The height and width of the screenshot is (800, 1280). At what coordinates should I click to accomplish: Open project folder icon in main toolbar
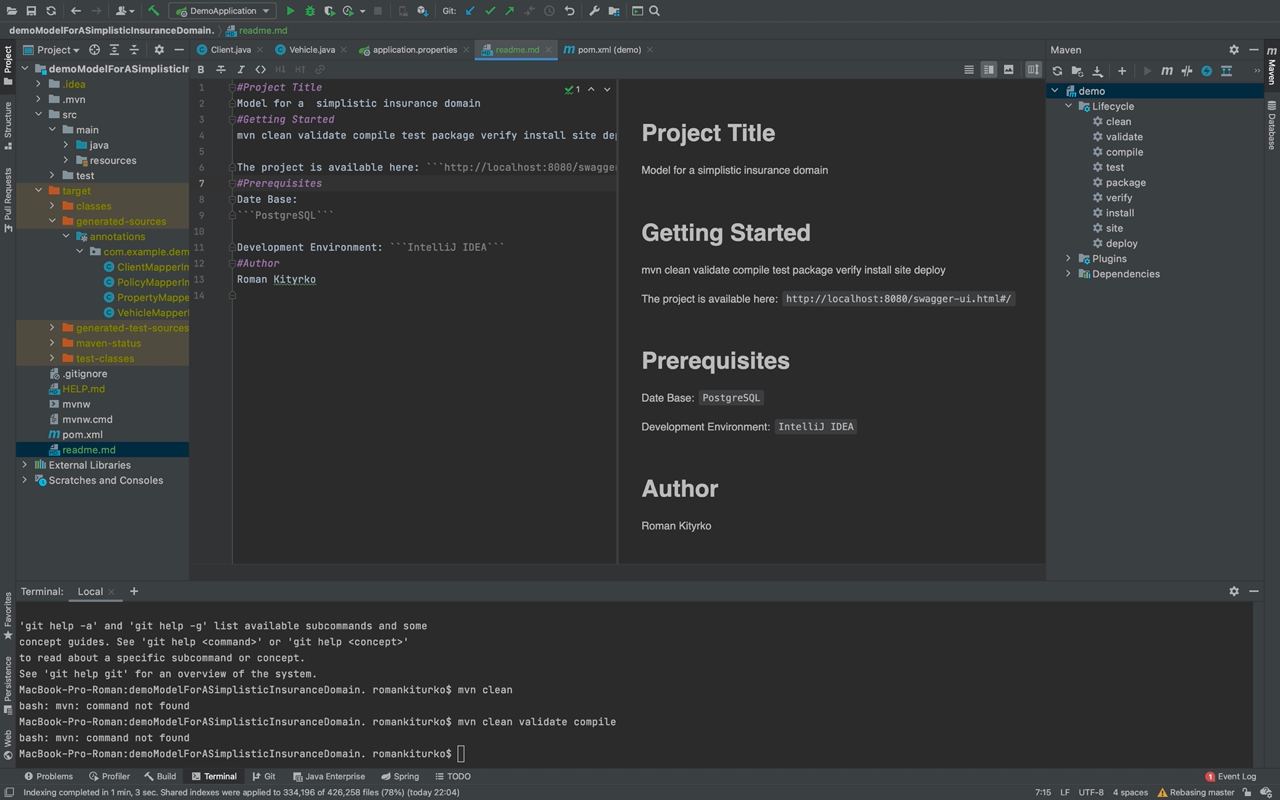11,11
